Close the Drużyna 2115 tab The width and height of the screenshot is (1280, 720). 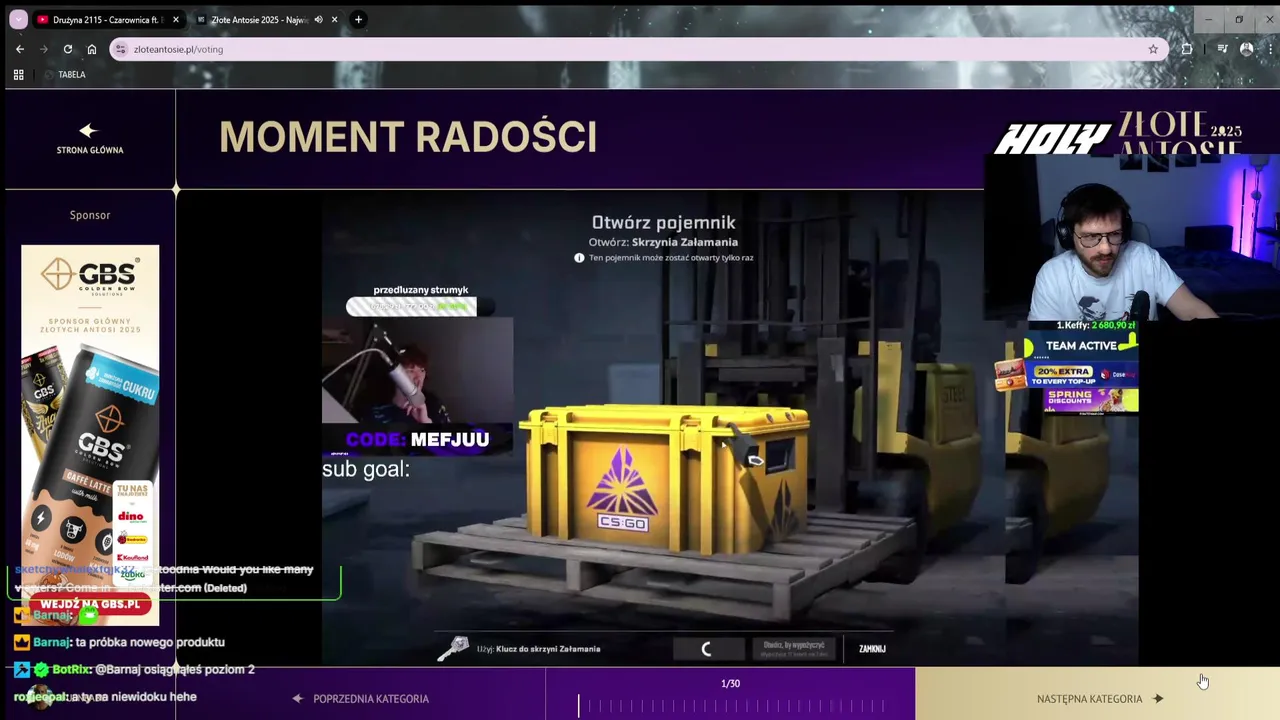[x=176, y=19]
